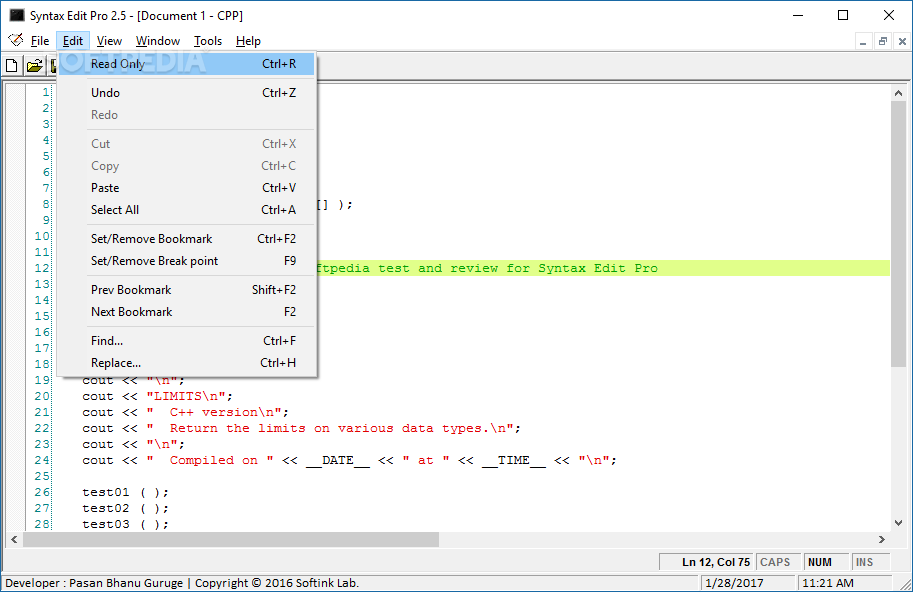Open Find... from the Edit menu
The height and width of the screenshot is (592, 913).
click(186, 341)
